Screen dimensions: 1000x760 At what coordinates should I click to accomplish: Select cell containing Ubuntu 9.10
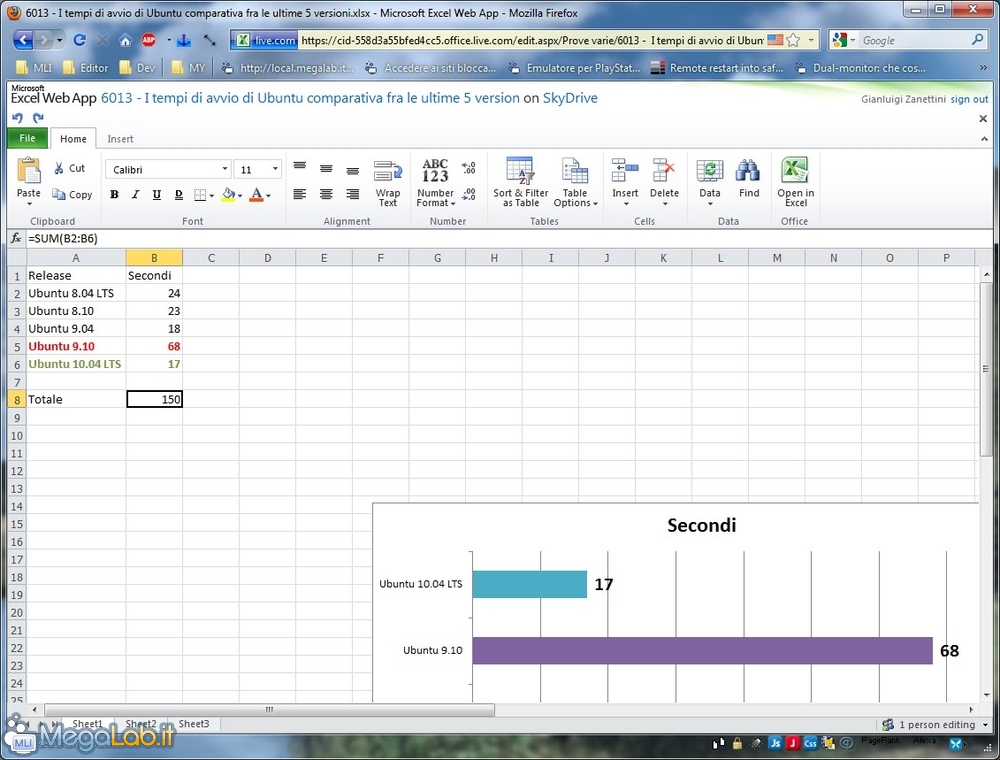tap(76, 346)
